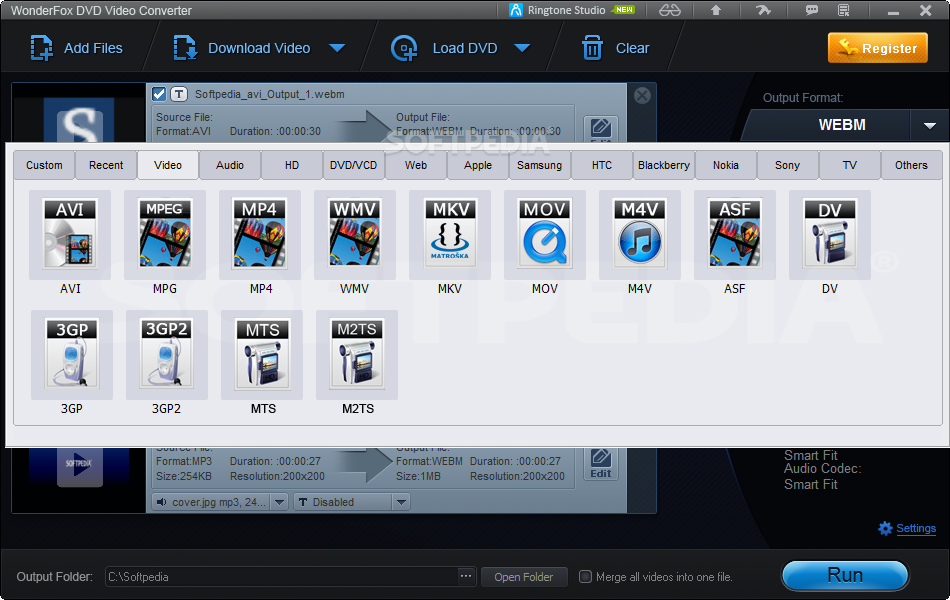The height and width of the screenshot is (600, 950).
Task: Show Apple device formats tab
Action: click(x=478, y=165)
